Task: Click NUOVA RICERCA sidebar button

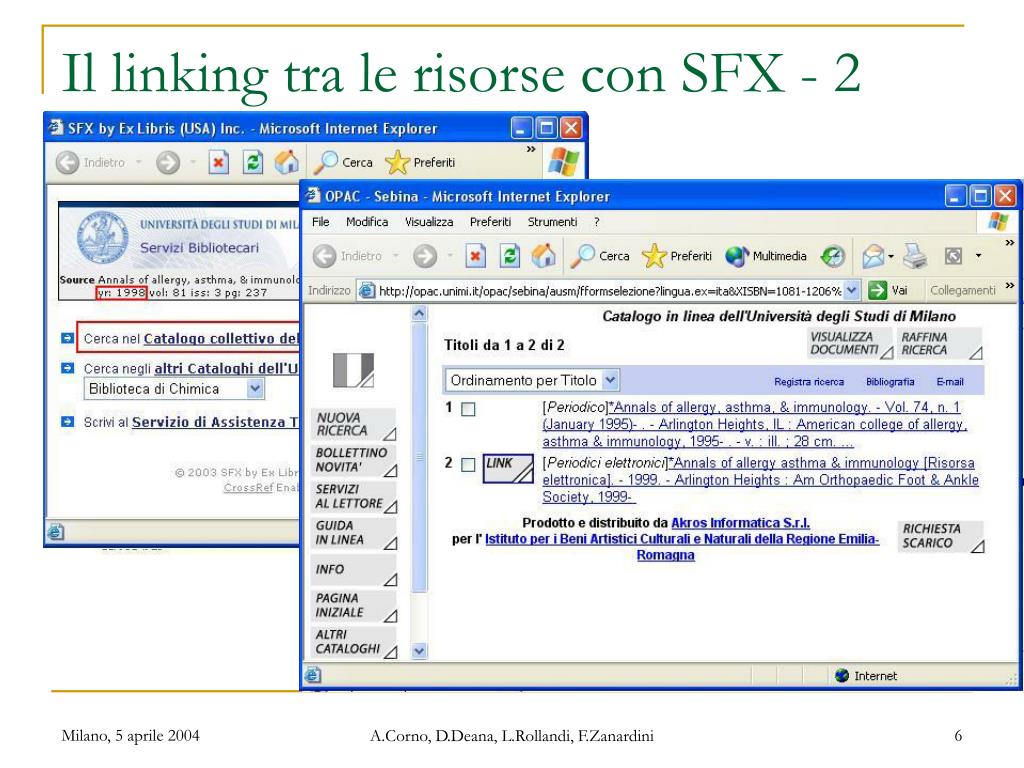Action: point(355,424)
